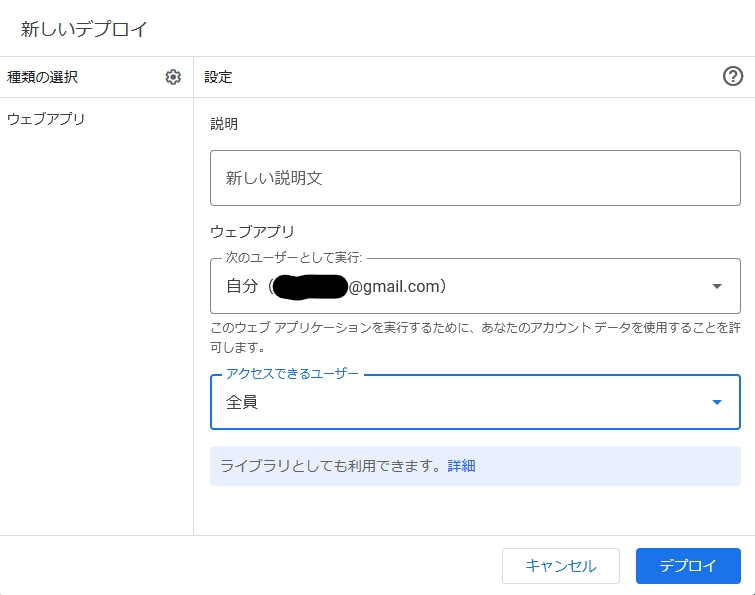Click the 説明 label above the description field
The image size is (755, 595).
click(x=224, y=124)
